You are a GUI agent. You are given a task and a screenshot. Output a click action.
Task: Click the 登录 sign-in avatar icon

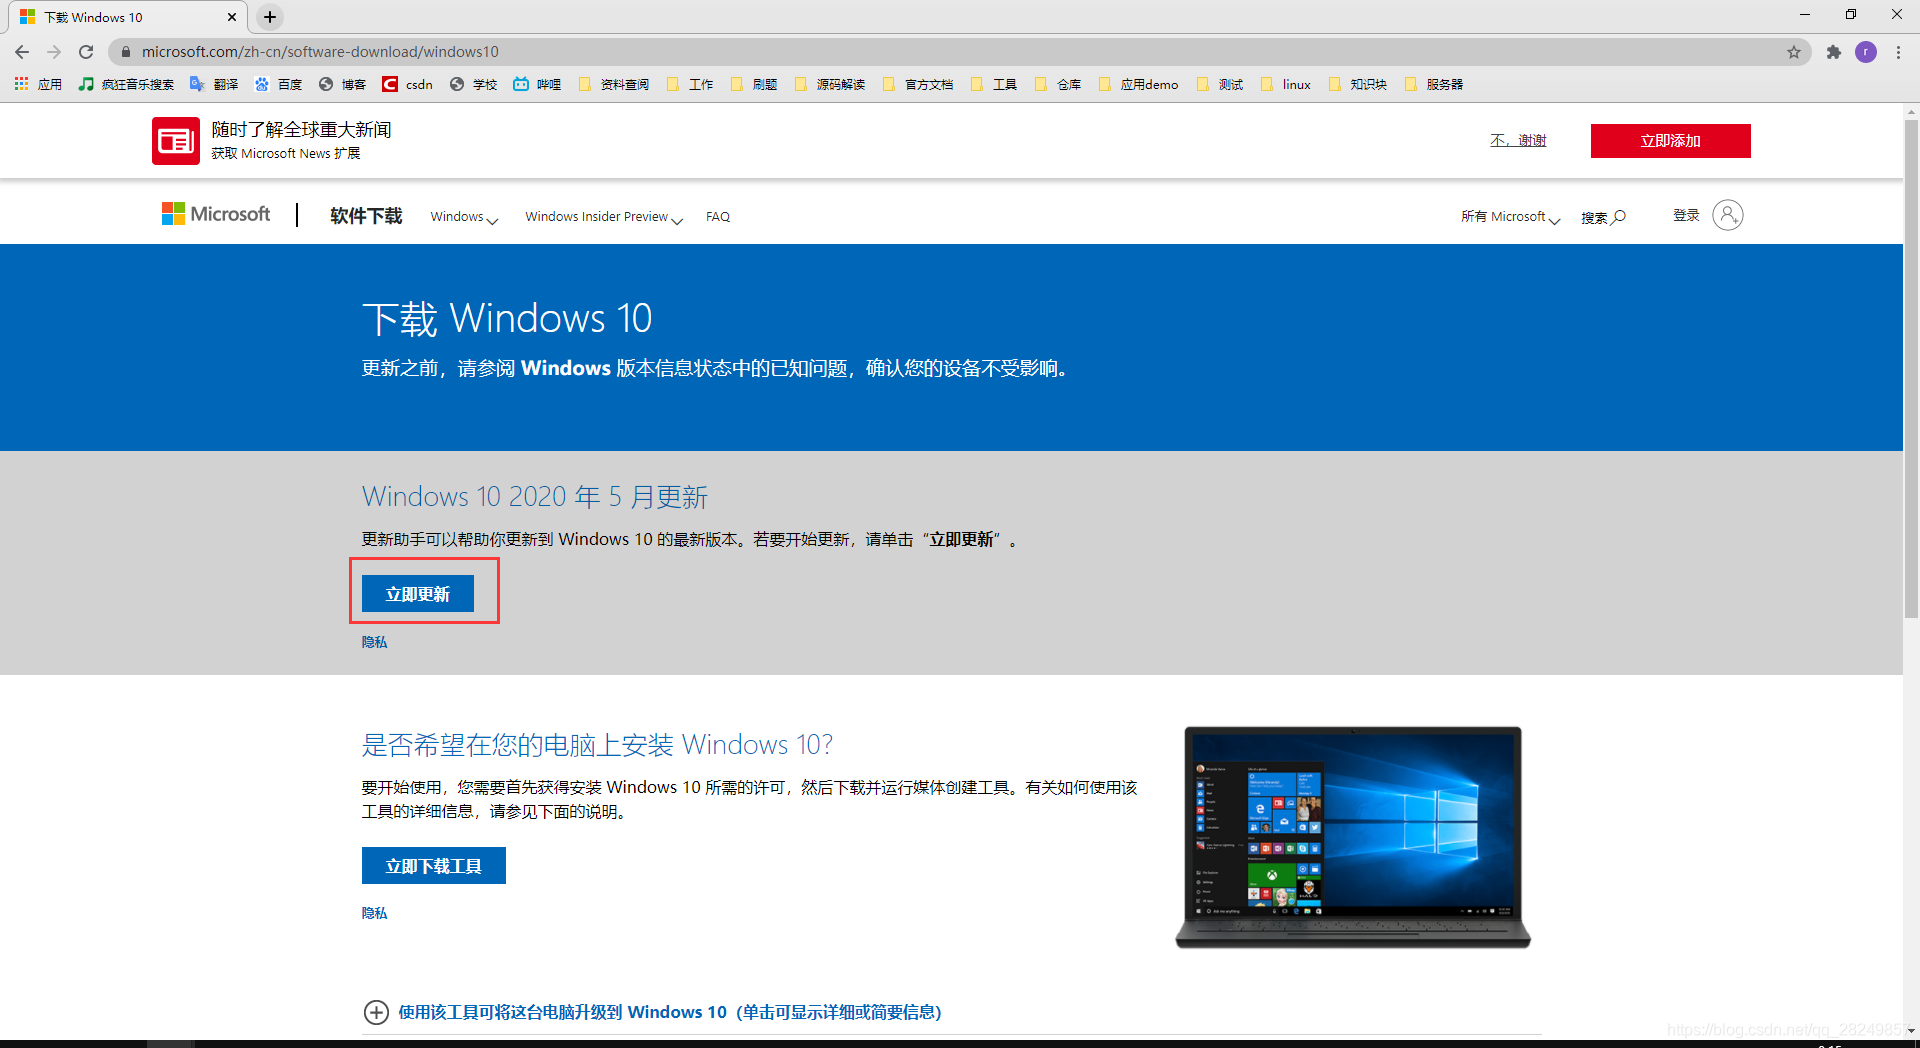[x=1727, y=215]
